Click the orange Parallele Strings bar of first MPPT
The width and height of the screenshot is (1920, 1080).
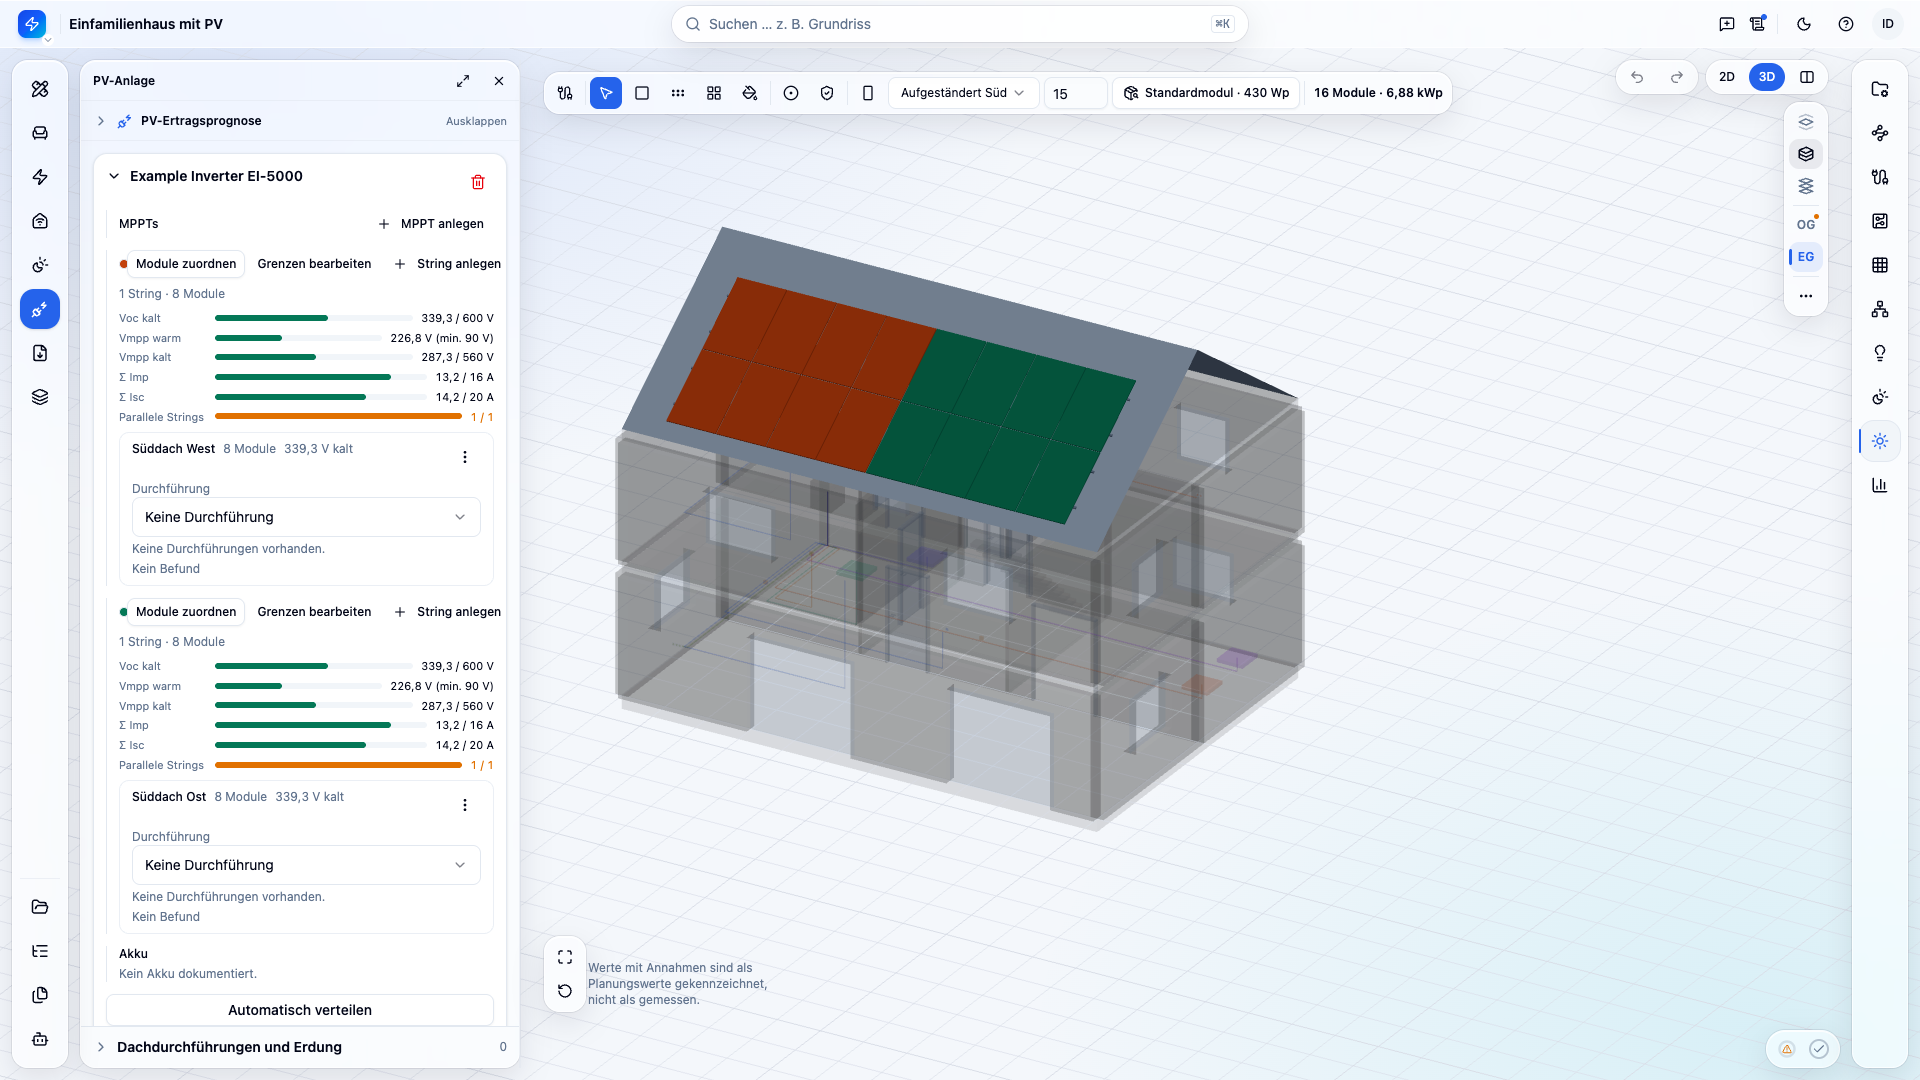(x=338, y=417)
